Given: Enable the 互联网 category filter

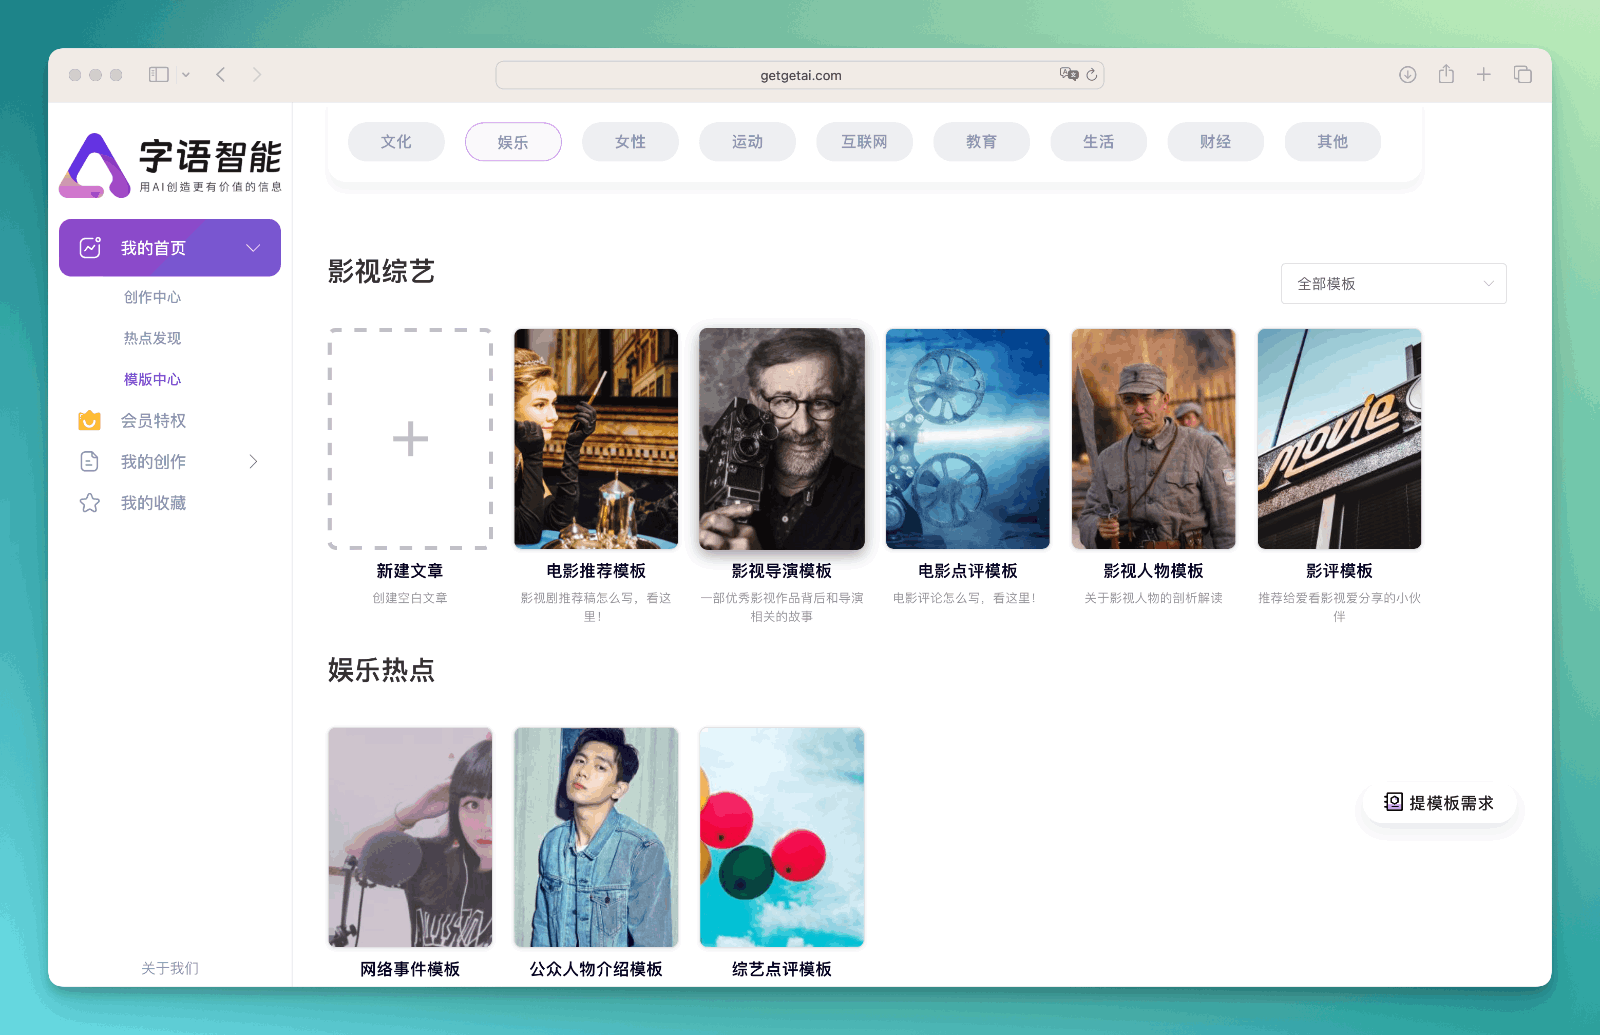Looking at the screenshot, I should [x=864, y=141].
